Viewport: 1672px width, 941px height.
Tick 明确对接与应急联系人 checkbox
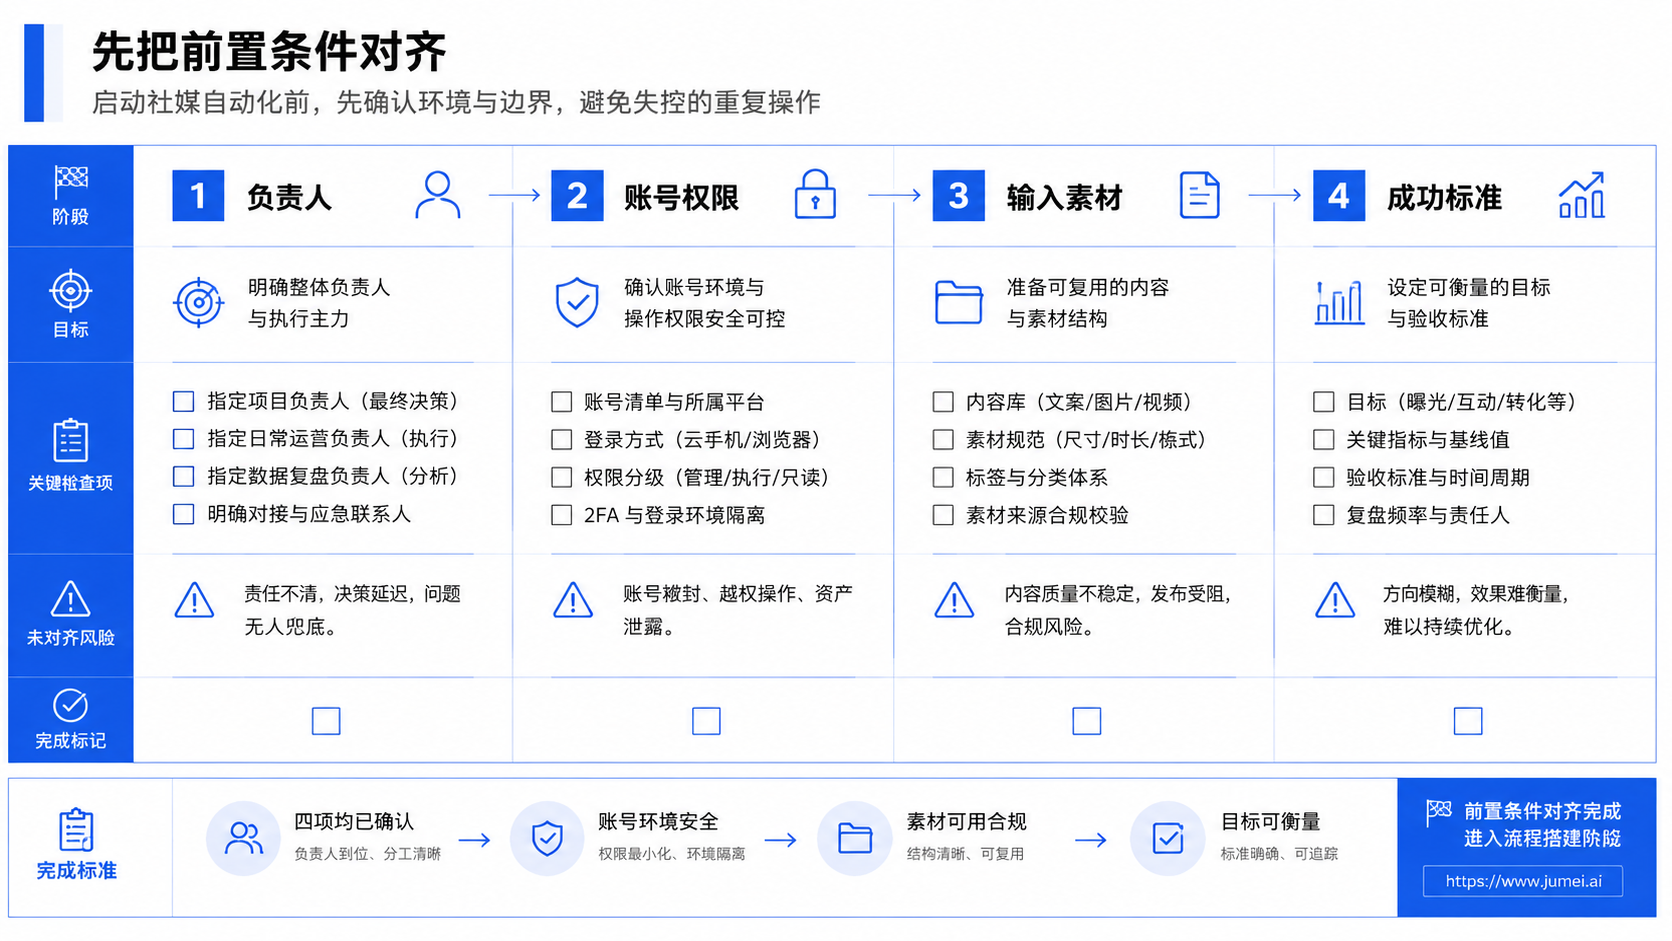pos(183,514)
